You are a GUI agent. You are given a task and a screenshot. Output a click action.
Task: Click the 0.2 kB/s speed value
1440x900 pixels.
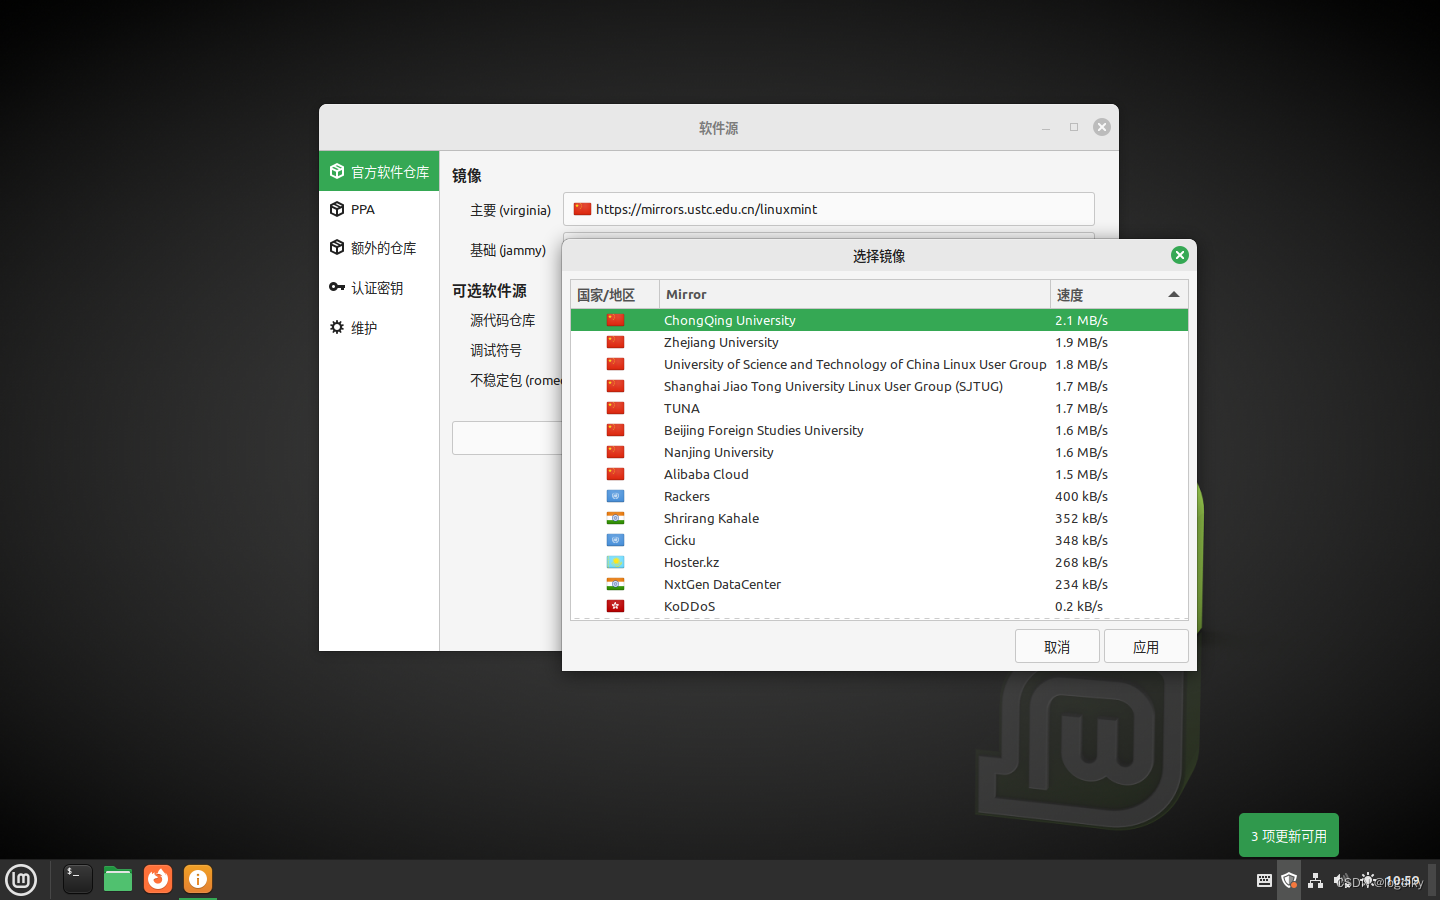tap(1079, 606)
